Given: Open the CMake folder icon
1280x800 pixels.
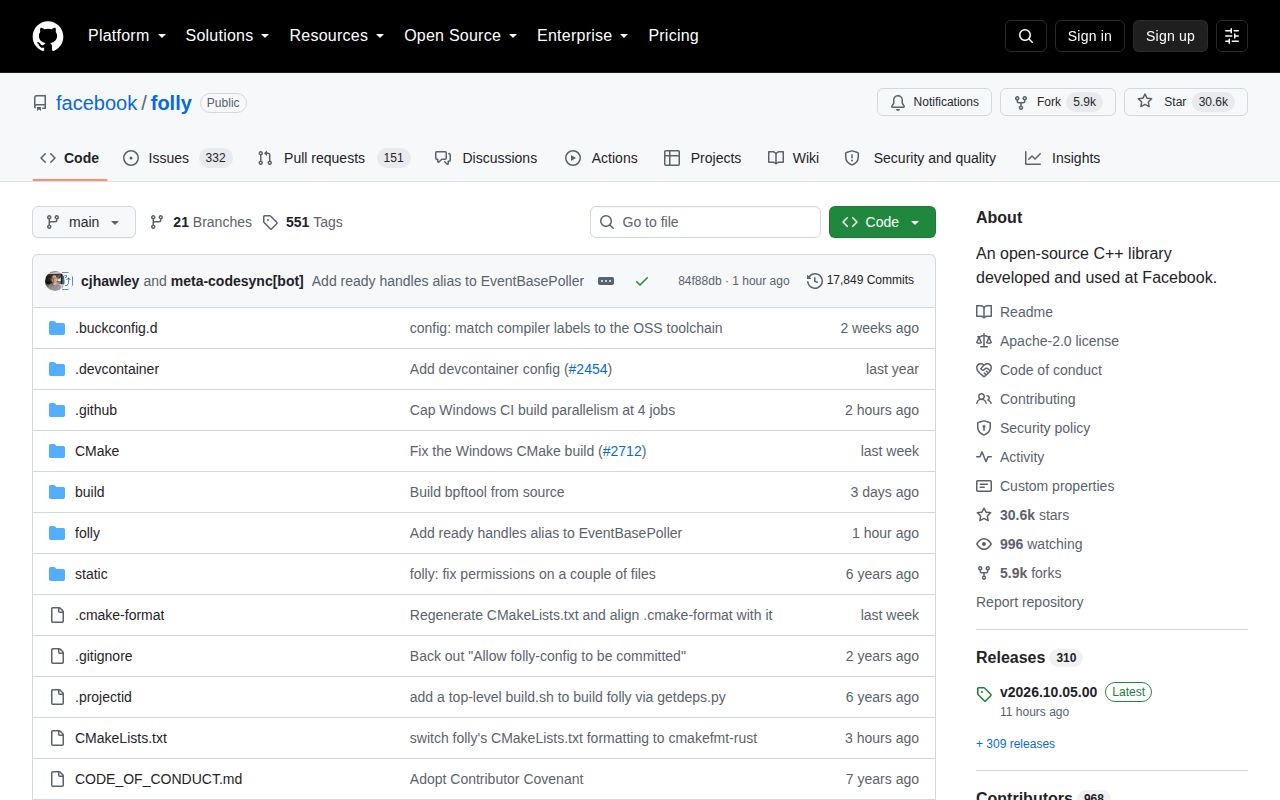Looking at the screenshot, I should (57, 451).
